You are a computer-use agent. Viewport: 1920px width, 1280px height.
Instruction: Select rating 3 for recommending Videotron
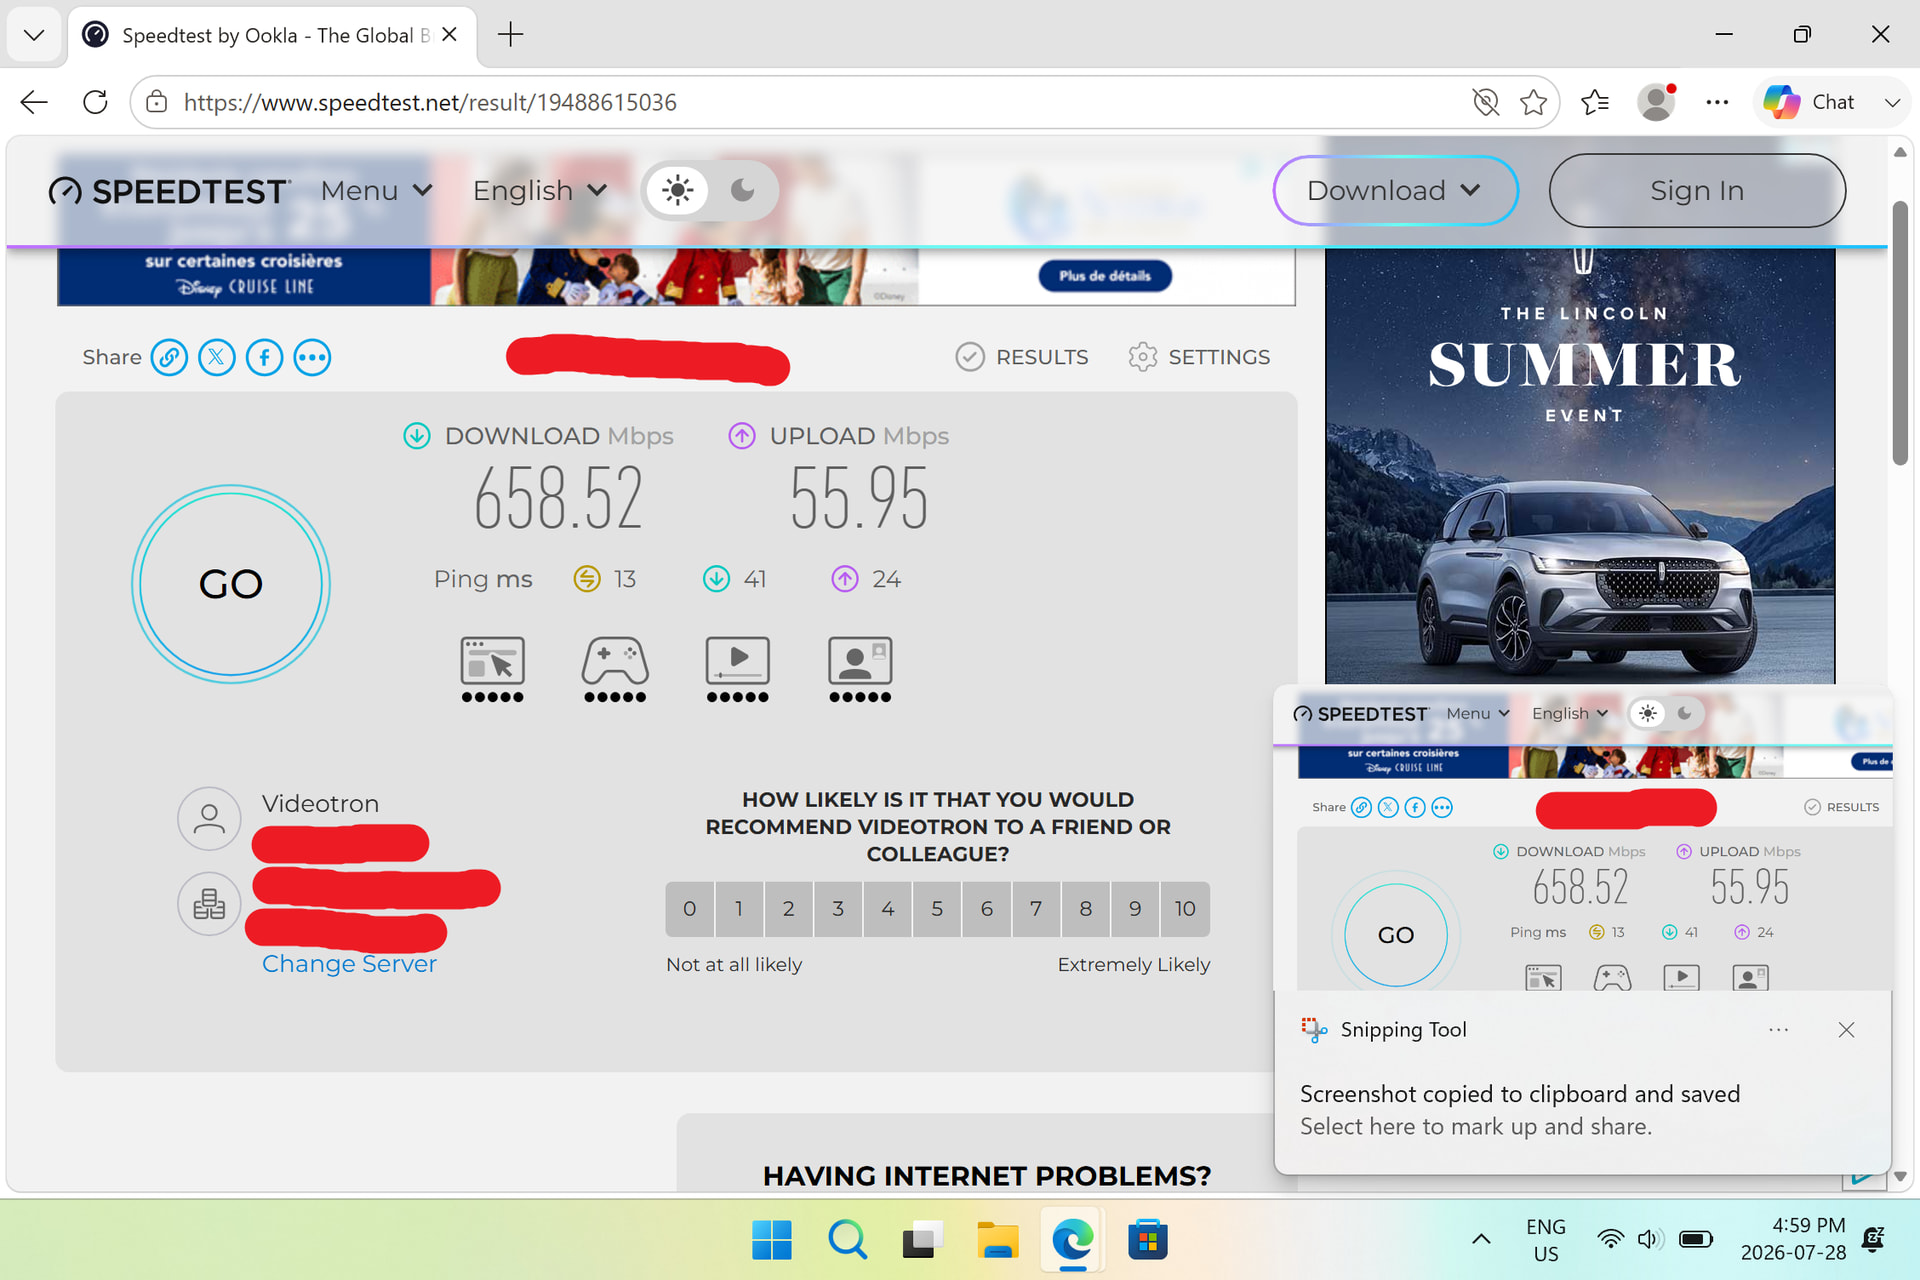[838, 909]
